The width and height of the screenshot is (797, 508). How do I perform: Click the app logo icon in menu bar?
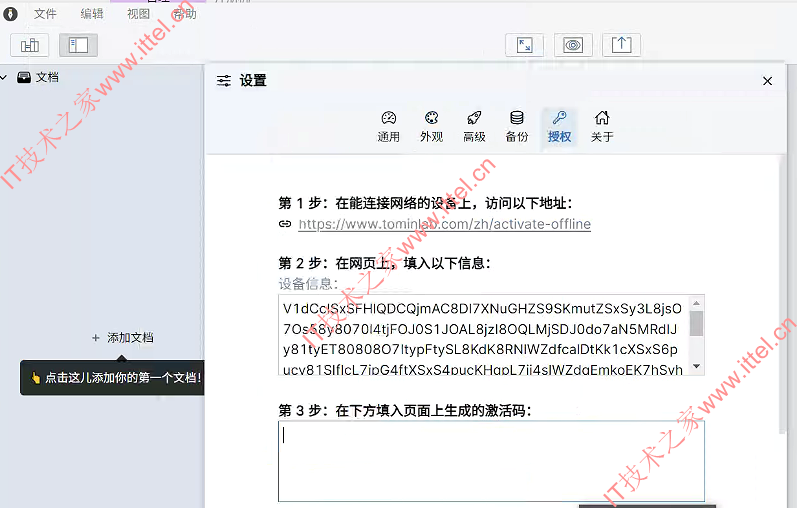tap(10, 14)
